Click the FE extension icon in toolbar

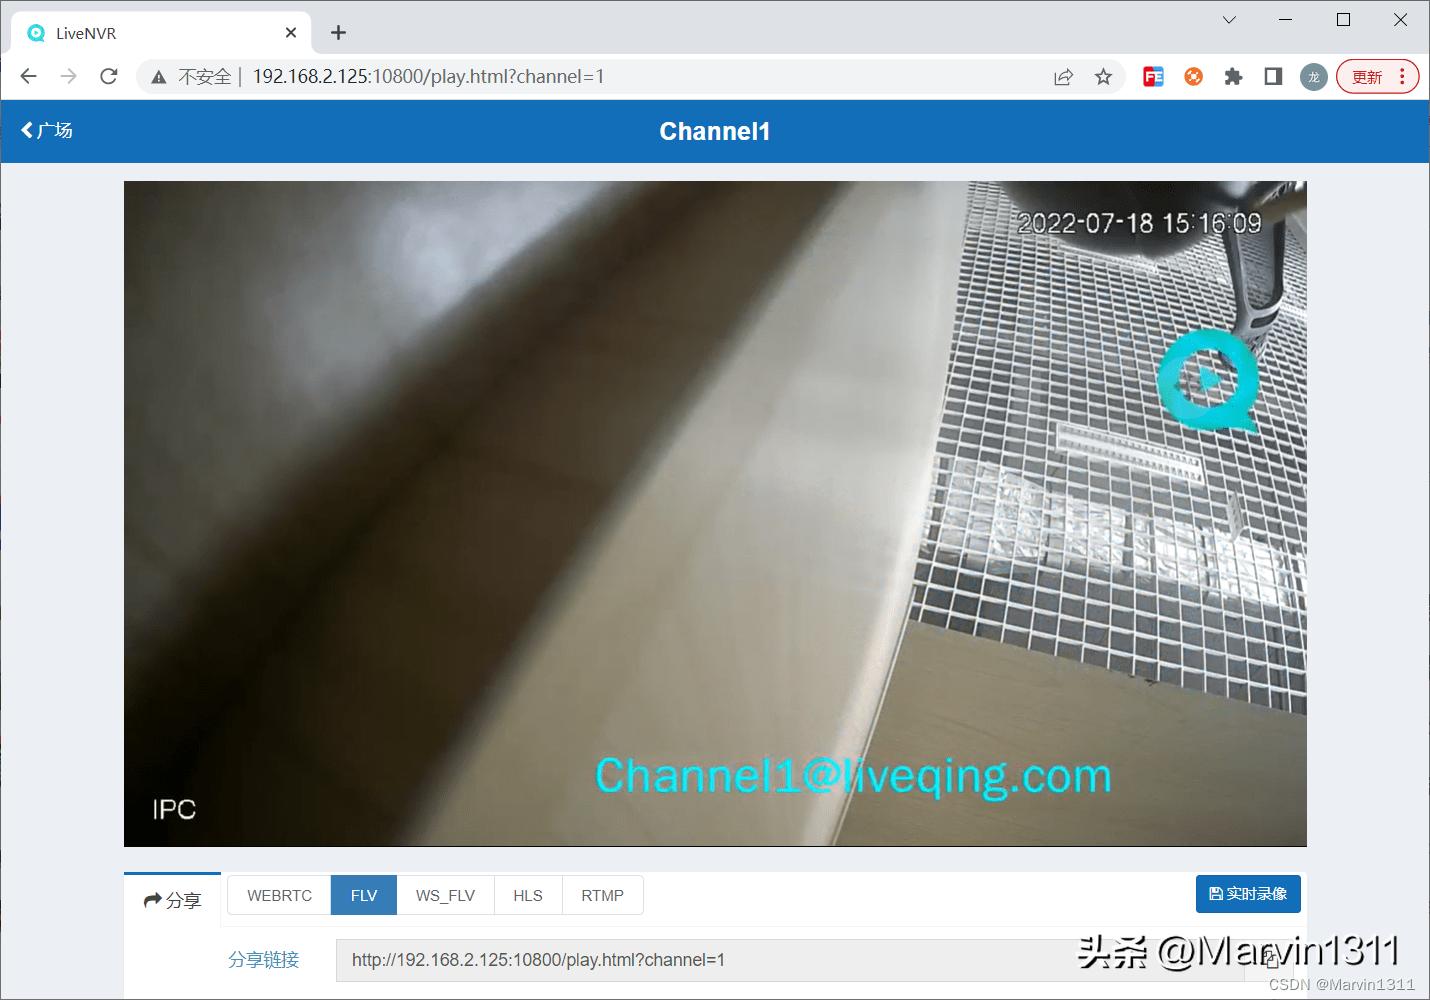coord(1152,76)
